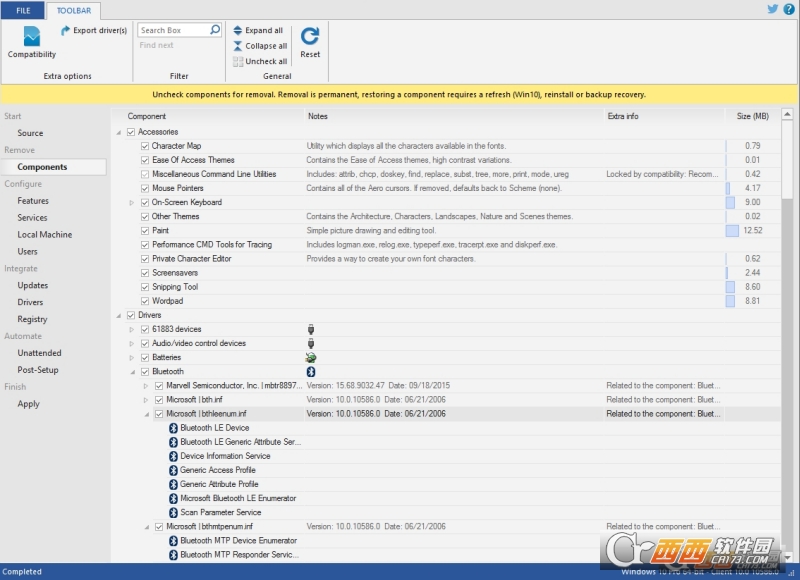The height and width of the screenshot is (580, 800).
Task: Click the scrollbar up arrow
Action: tap(787, 114)
